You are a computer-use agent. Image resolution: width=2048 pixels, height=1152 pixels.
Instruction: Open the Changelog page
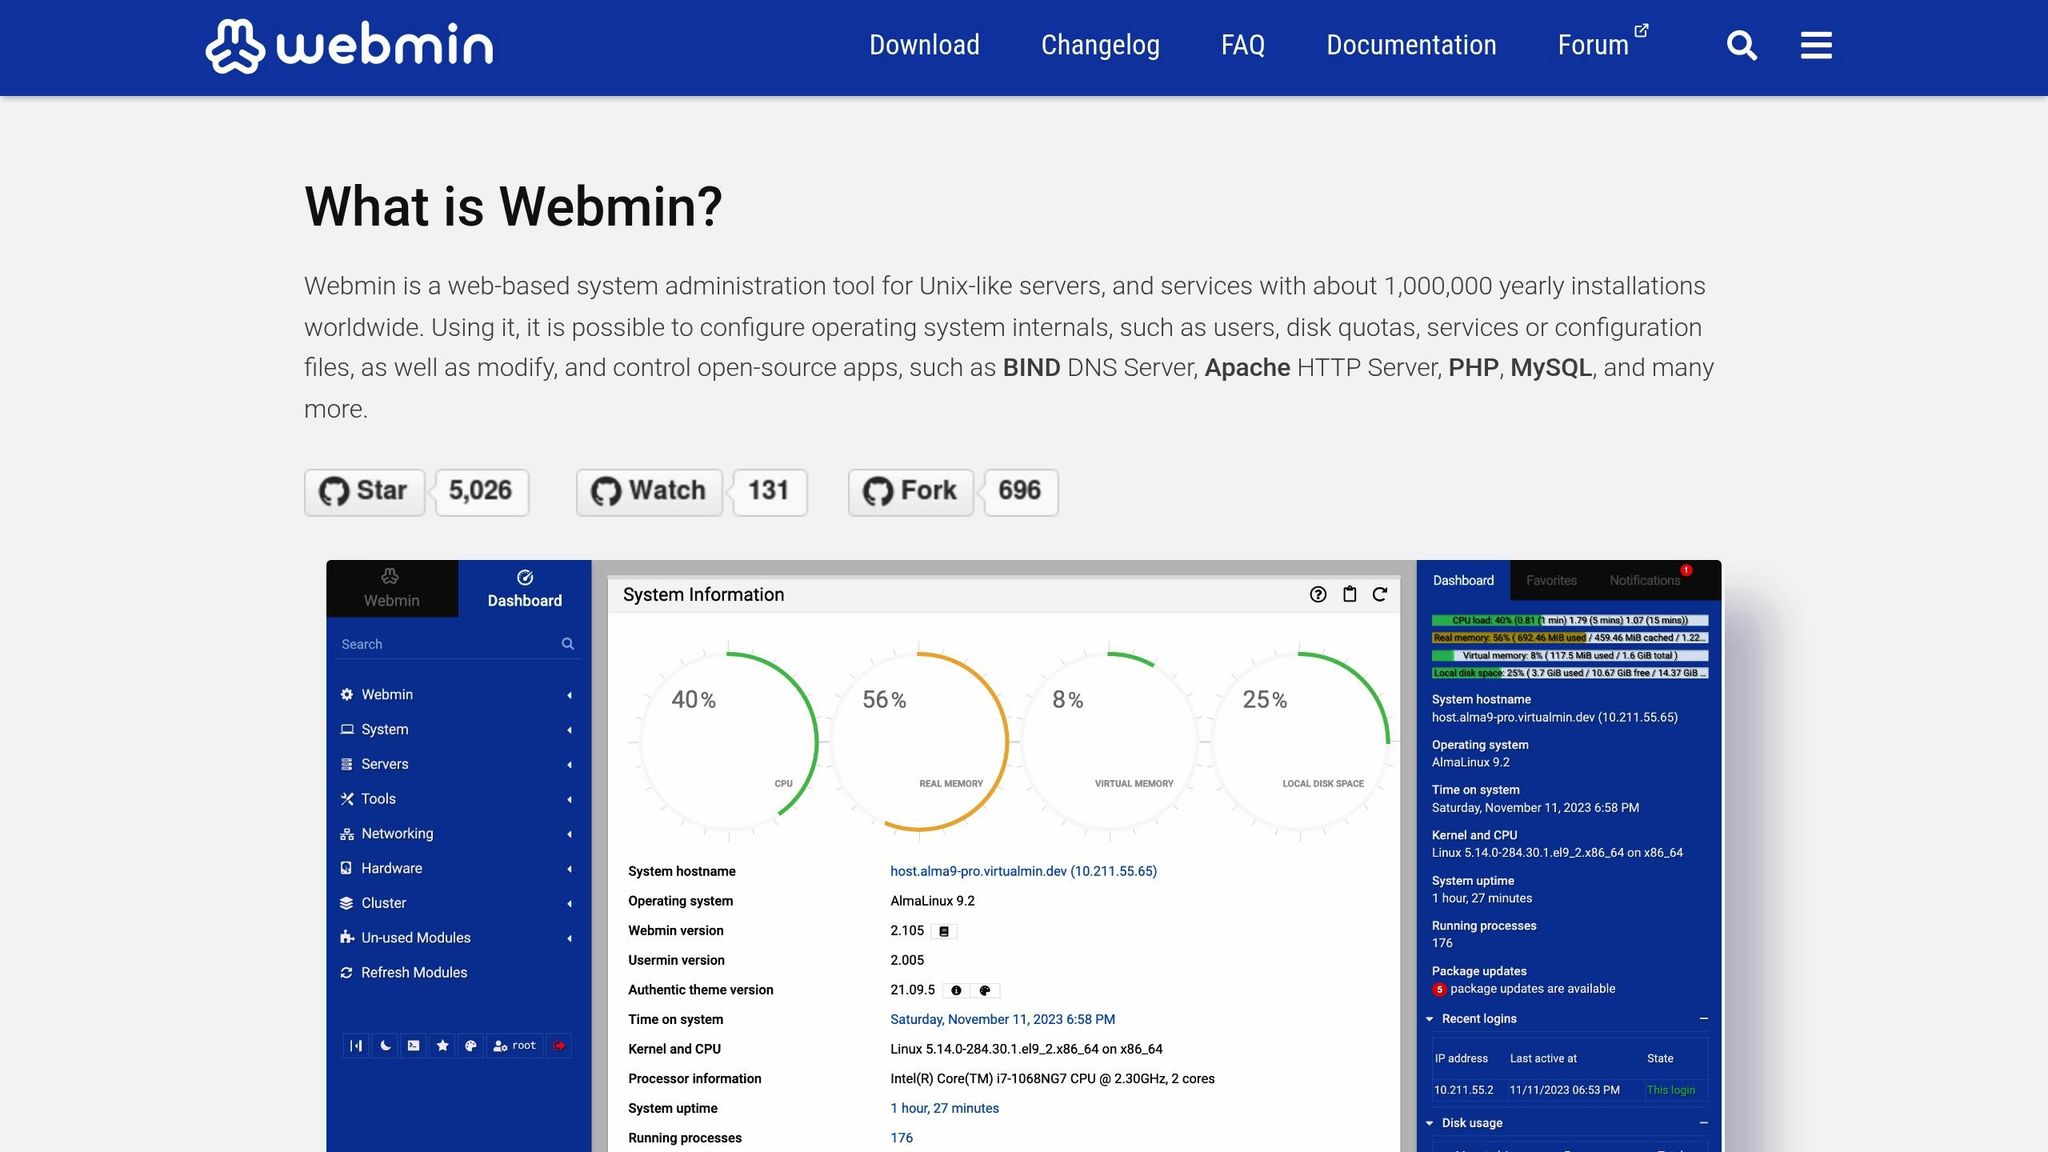[x=1100, y=45]
